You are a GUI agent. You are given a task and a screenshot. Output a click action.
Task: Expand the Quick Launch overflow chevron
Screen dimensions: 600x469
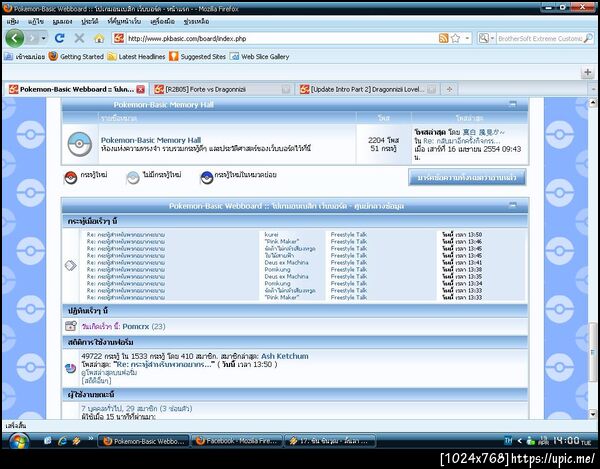[x=91, y=439]
